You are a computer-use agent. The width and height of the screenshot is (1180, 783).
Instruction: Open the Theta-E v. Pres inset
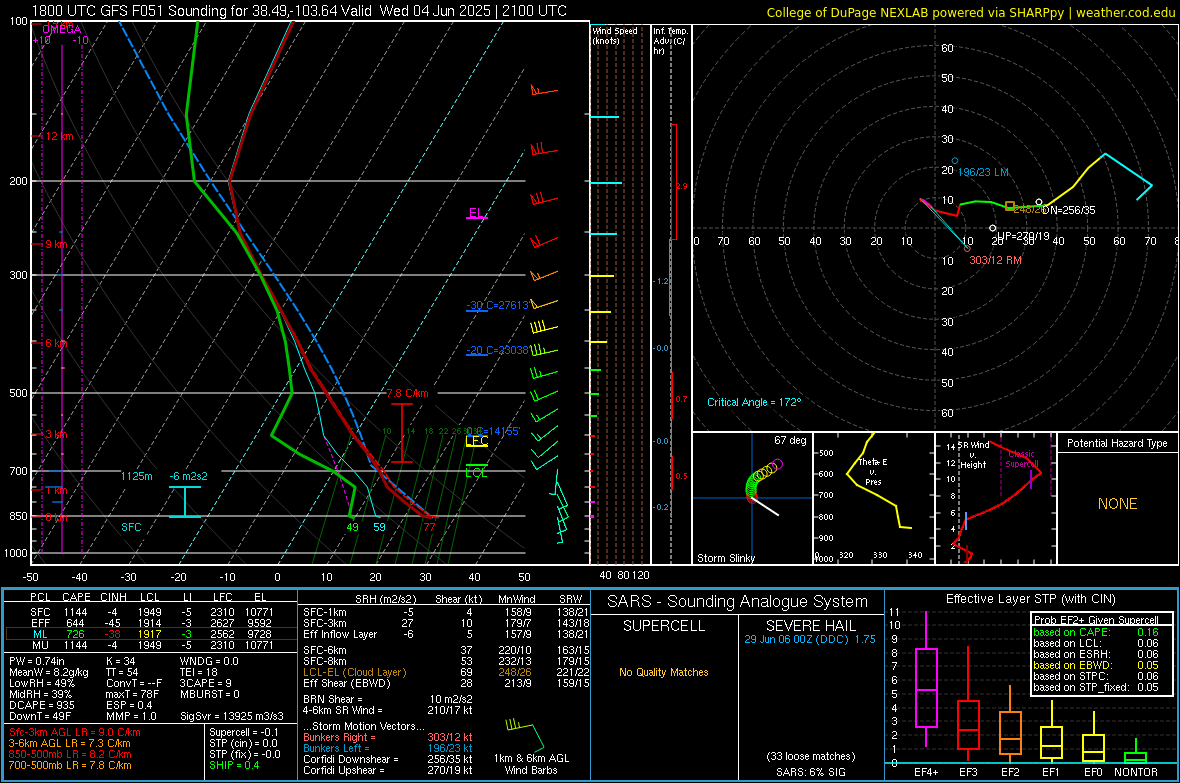point(874,498)
